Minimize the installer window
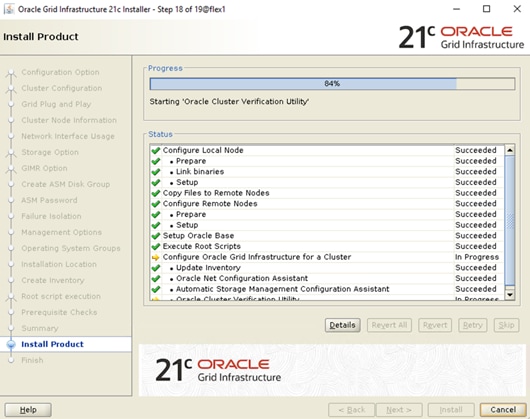Image resolution: width=530 pixels, height=419 pixels. point(456,9)
